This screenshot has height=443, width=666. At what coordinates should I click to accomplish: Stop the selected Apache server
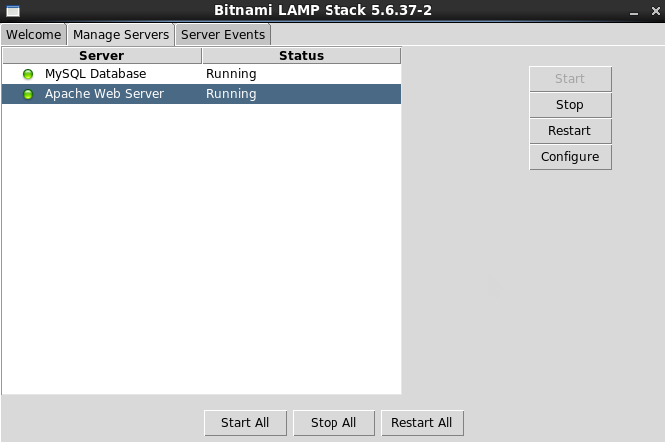tap(570, 104)
